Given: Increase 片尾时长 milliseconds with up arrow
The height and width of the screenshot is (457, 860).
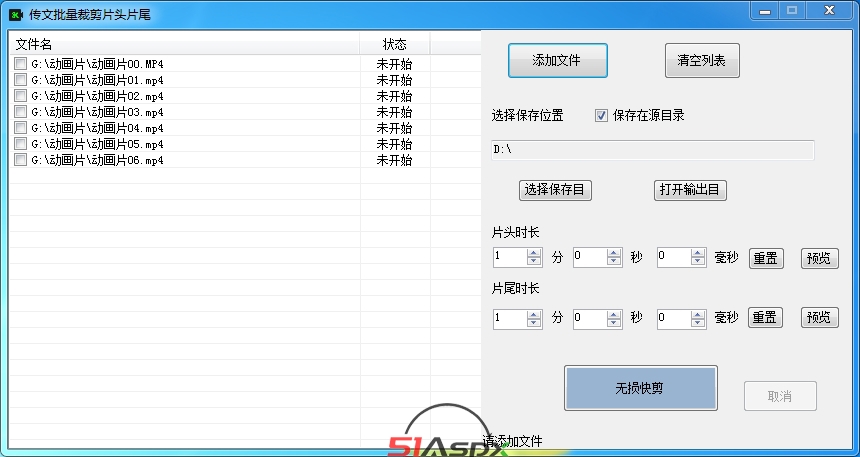Looking at the screenshot, I should coord(698,314).
